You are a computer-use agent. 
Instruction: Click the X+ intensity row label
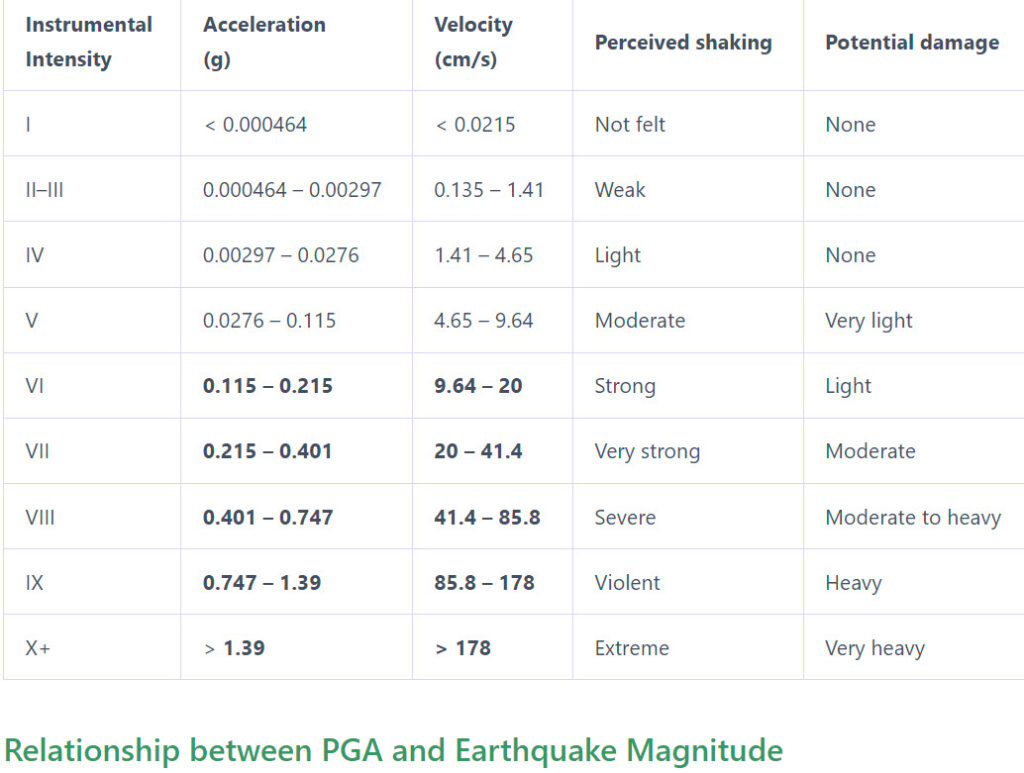click(x=38, y=648)
